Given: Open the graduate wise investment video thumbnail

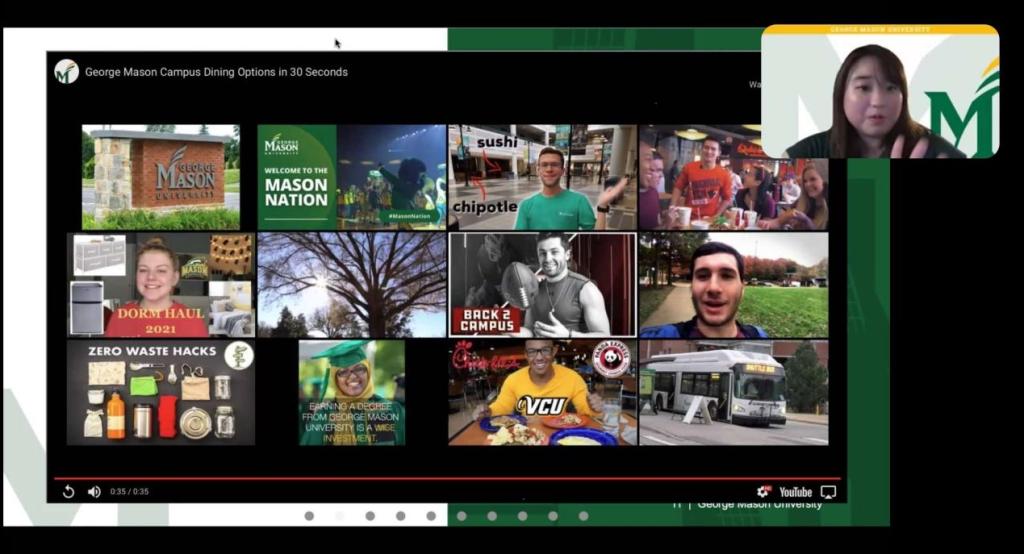Looking at the screenshot, I should point(351,392).
